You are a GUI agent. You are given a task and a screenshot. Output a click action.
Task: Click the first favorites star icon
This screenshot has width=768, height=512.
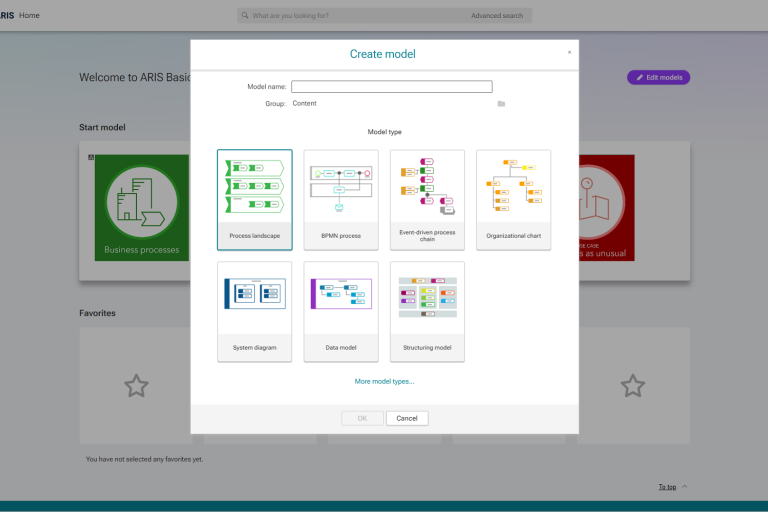point(136,386)
